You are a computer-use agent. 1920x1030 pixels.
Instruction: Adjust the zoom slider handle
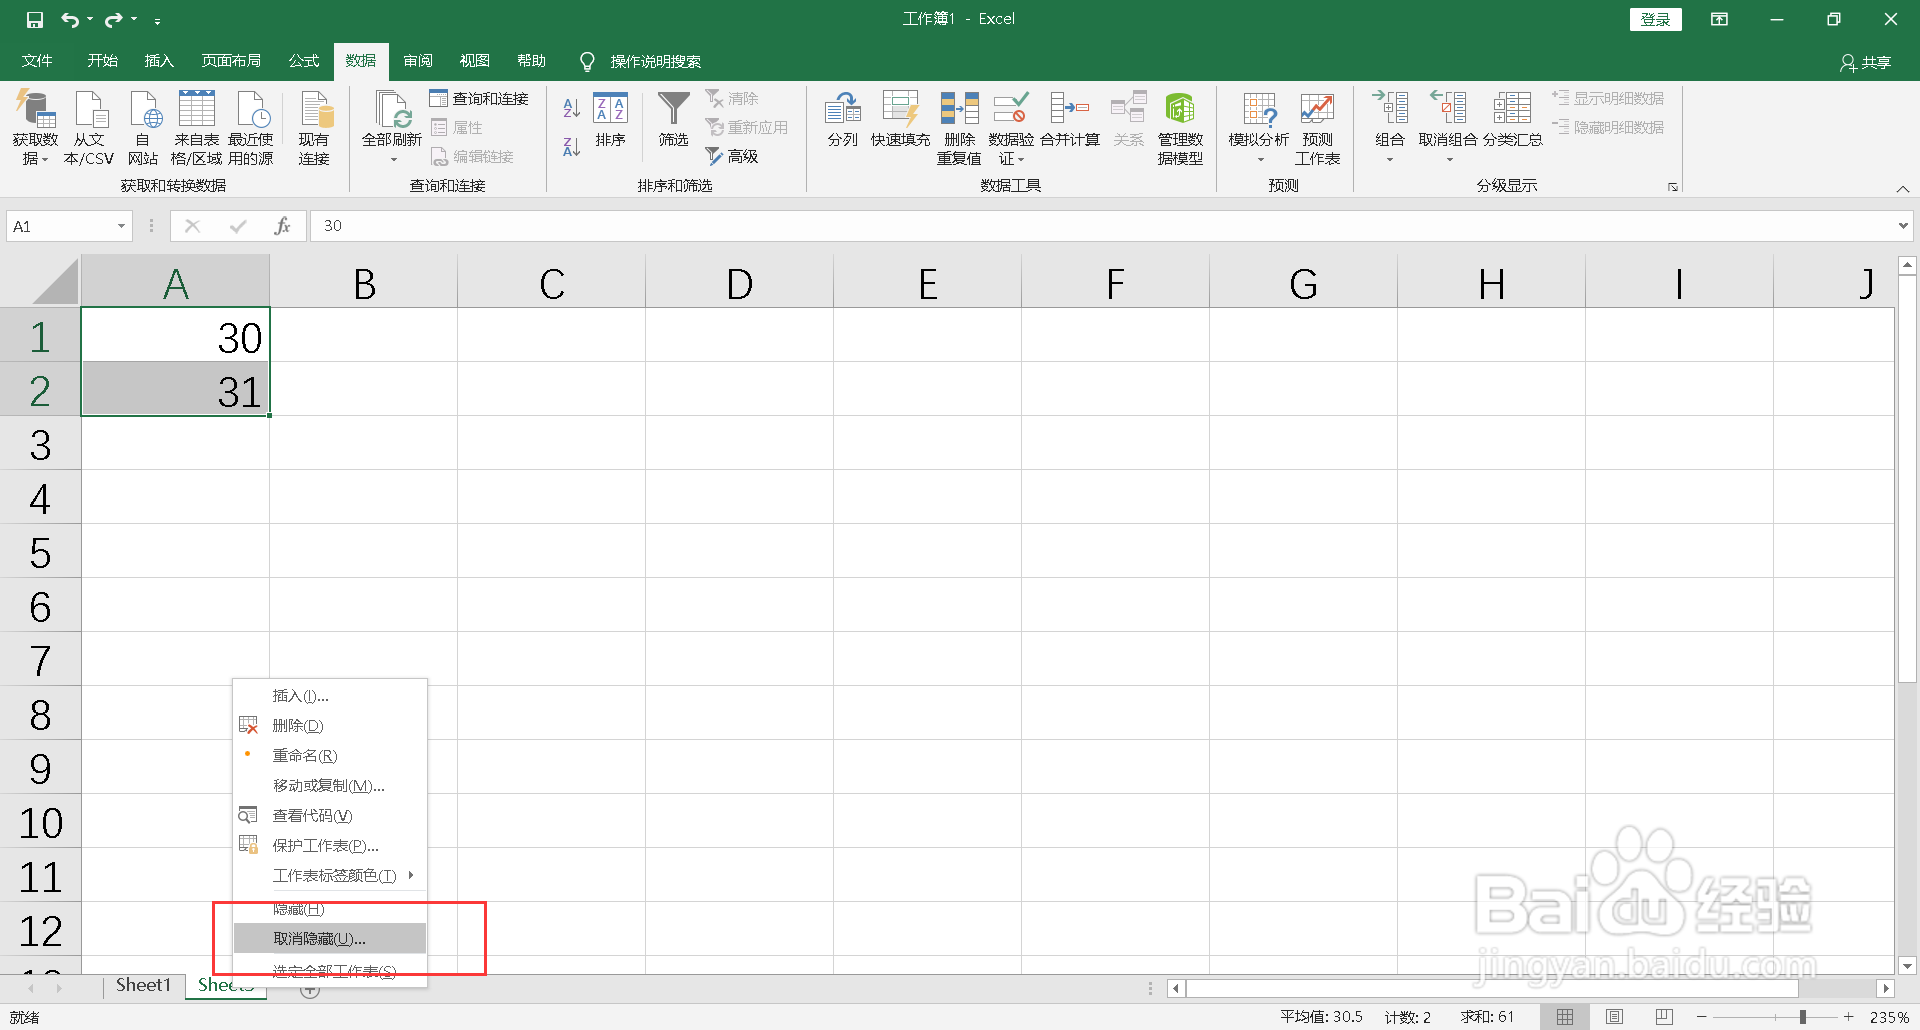(1802, 1017)
